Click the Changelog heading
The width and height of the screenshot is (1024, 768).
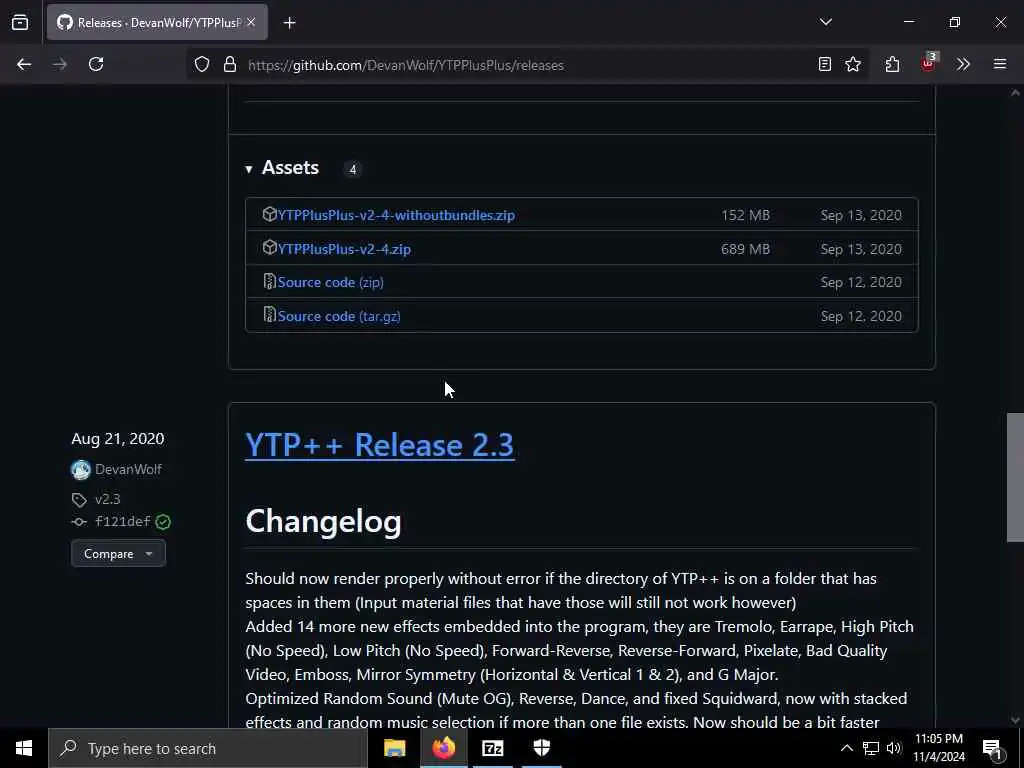point(323,522)
